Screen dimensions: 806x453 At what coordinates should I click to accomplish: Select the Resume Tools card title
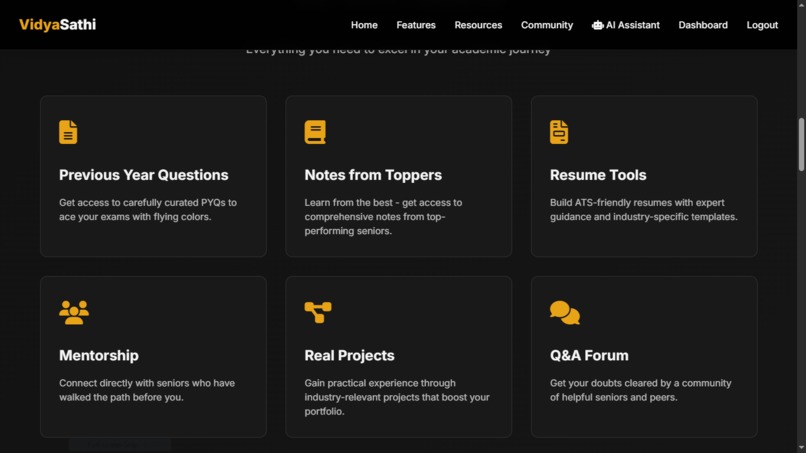598,175
